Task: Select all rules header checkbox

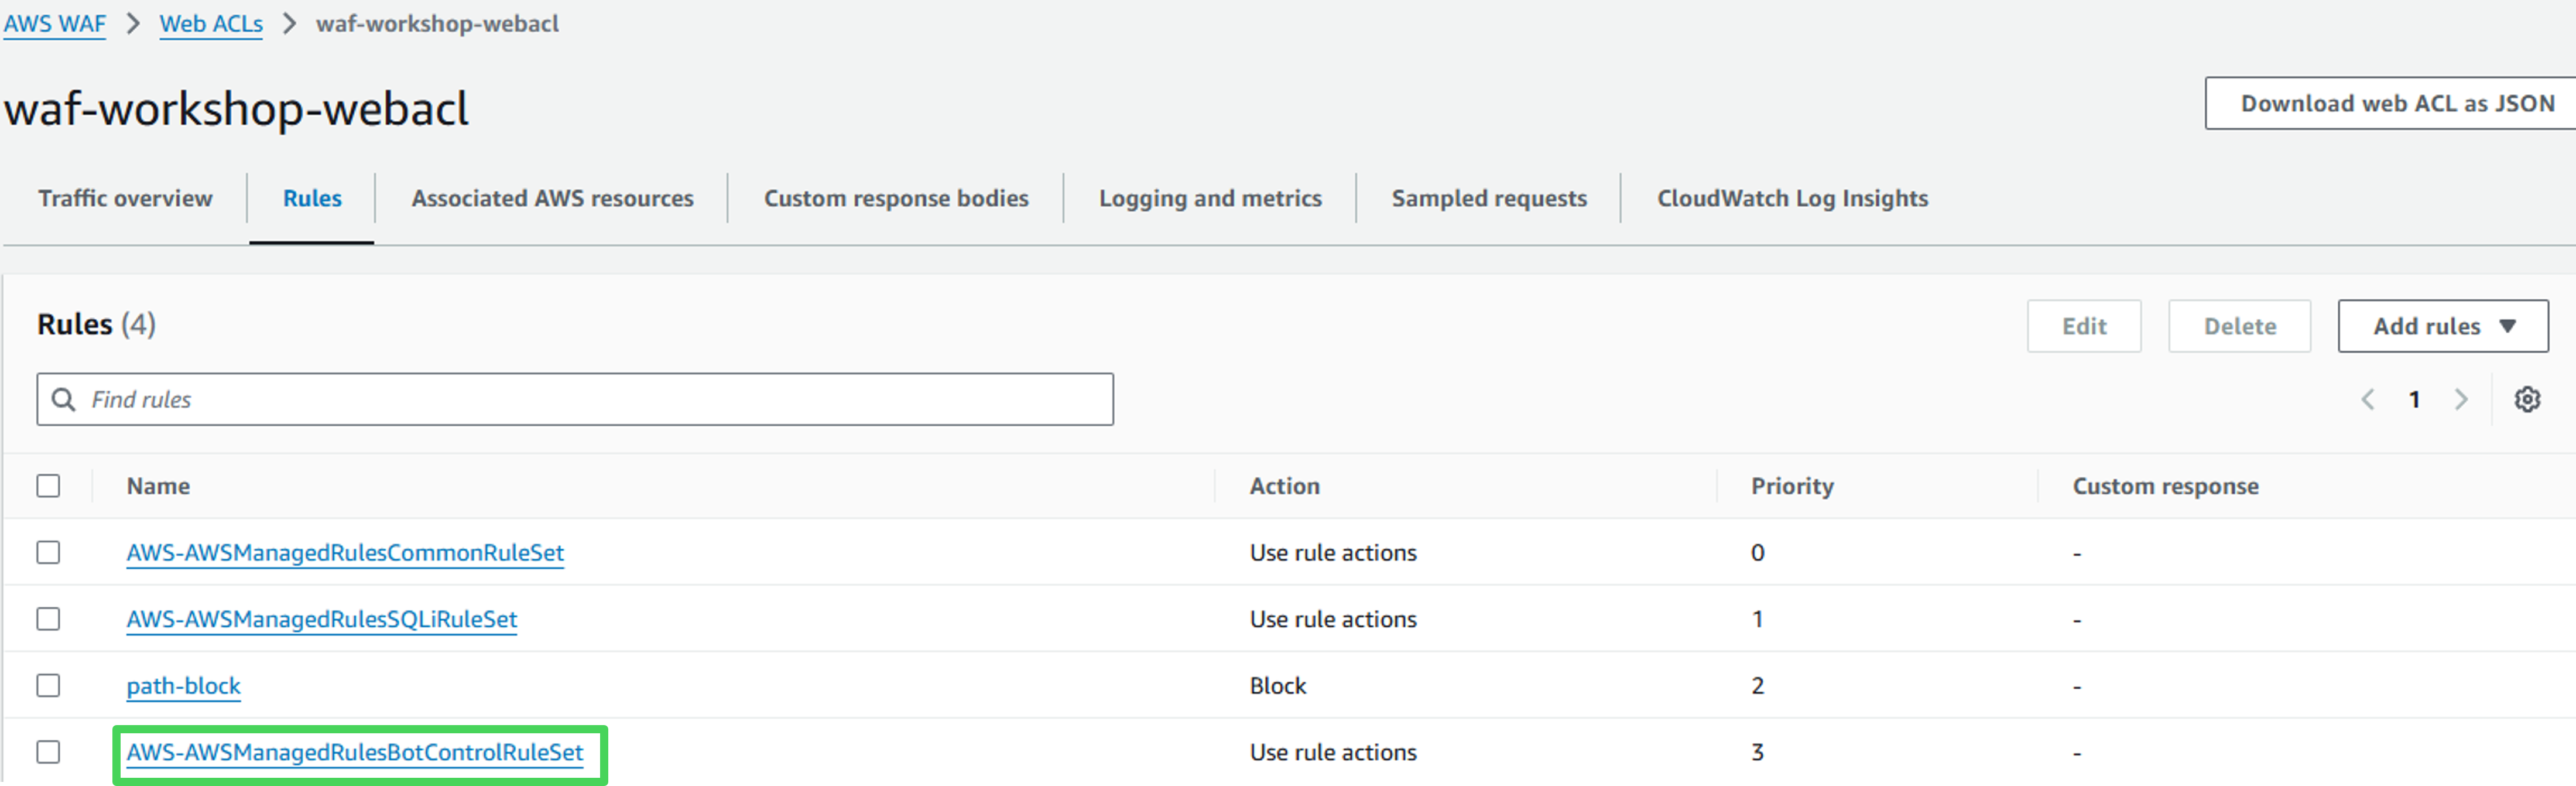Action: (x=48, y=486)
